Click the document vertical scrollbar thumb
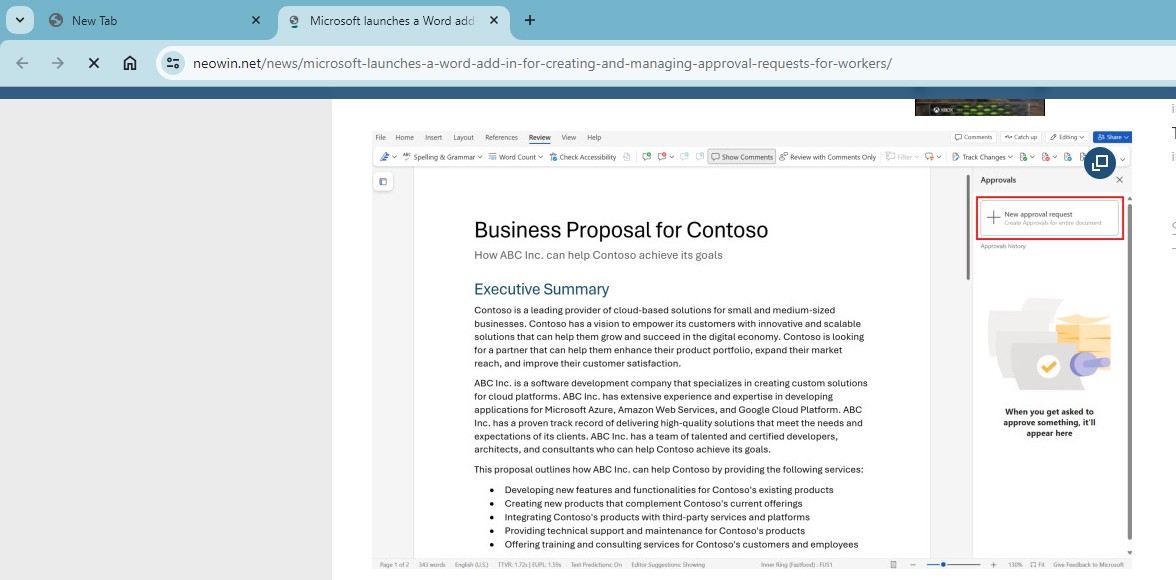 (x=968, y=228)
